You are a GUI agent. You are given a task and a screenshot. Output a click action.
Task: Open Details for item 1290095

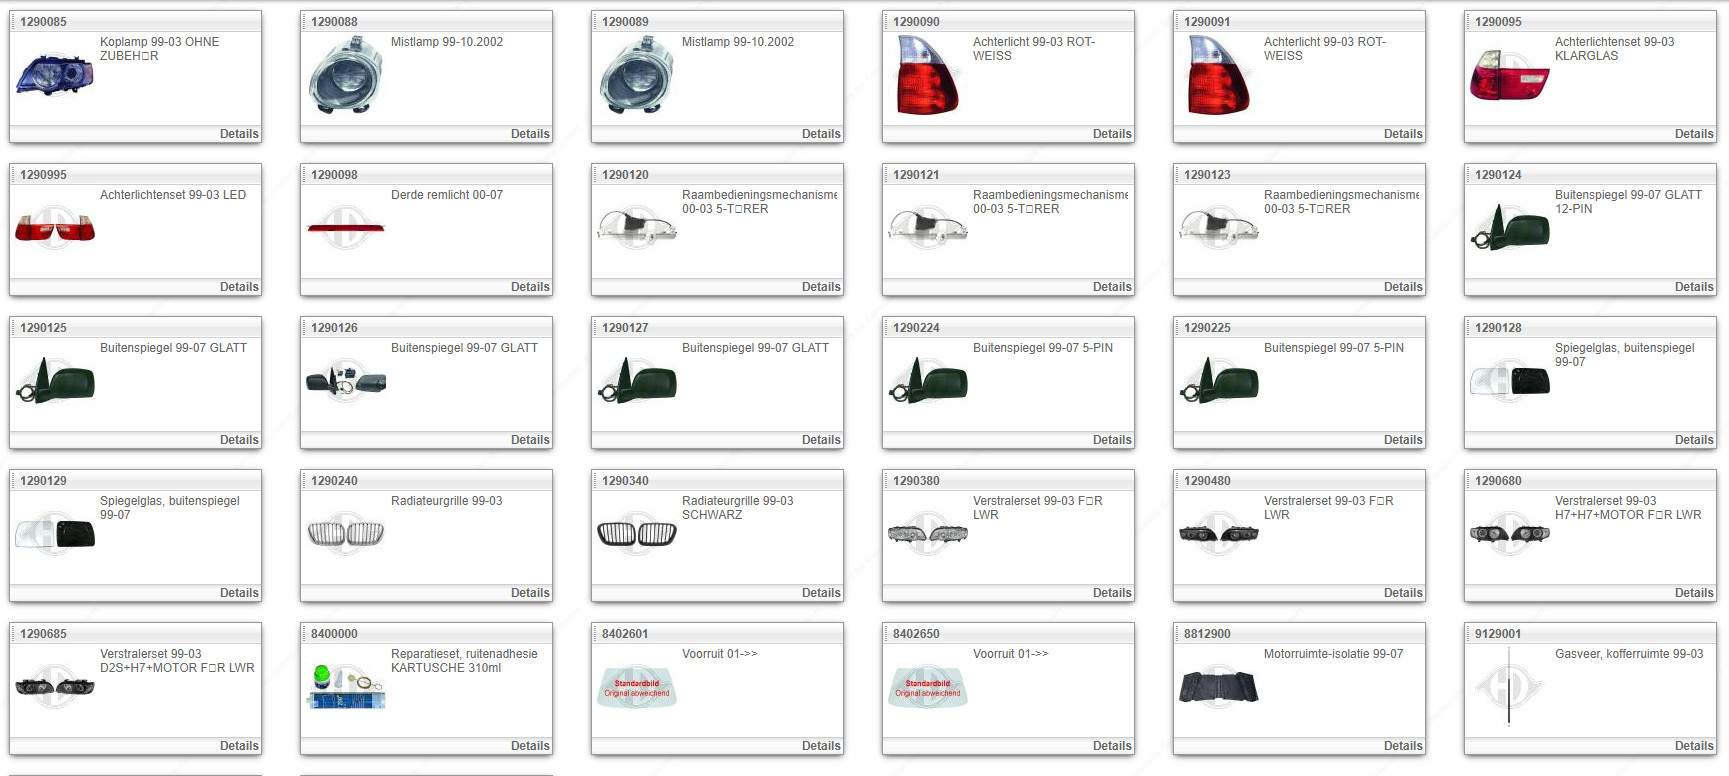coord(1693,134)
